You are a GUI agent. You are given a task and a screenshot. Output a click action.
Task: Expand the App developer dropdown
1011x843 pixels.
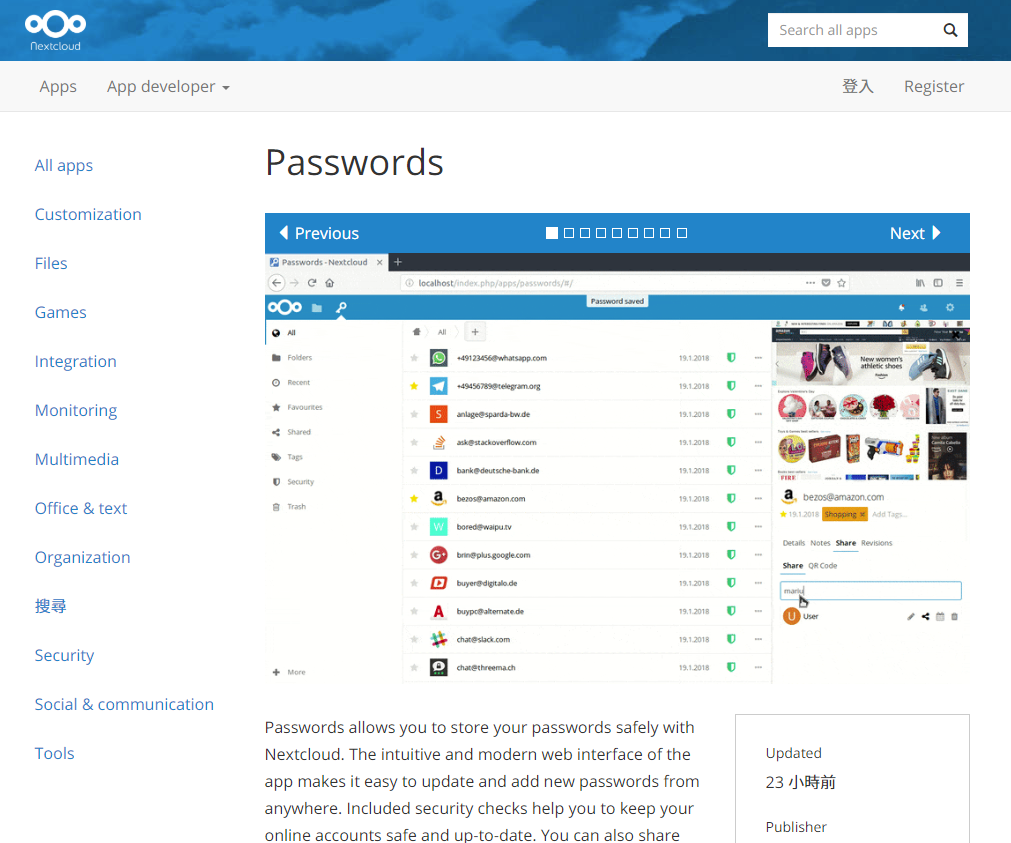[168, 86]
